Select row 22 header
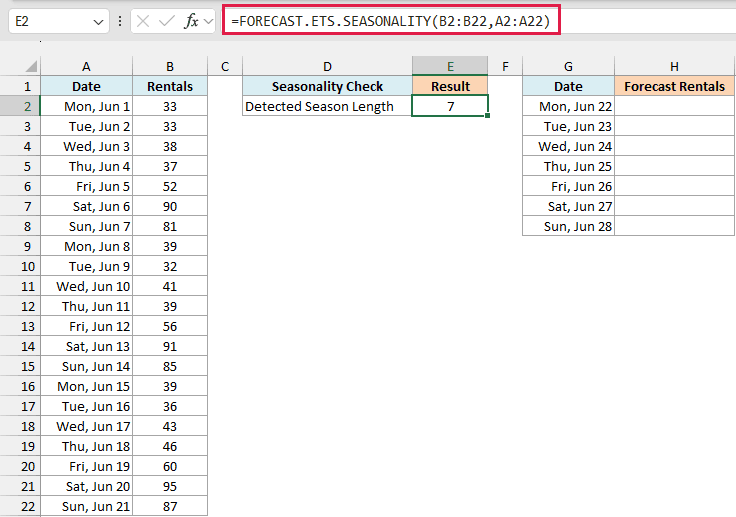This screenshot has width=736, height=517. click(x=20, y=506)
